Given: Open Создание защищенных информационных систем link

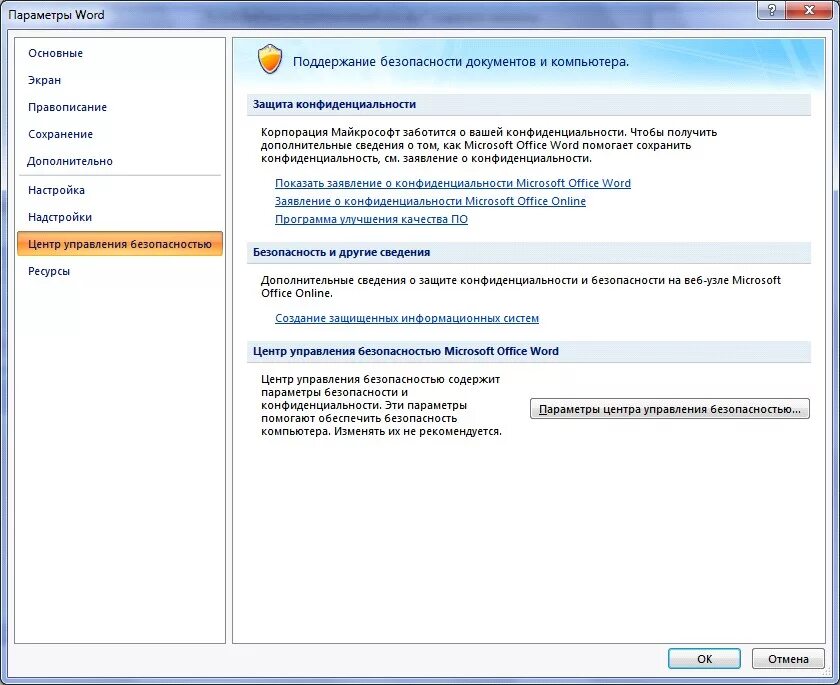Looking at the screenshot, I should tap(407, 318).
